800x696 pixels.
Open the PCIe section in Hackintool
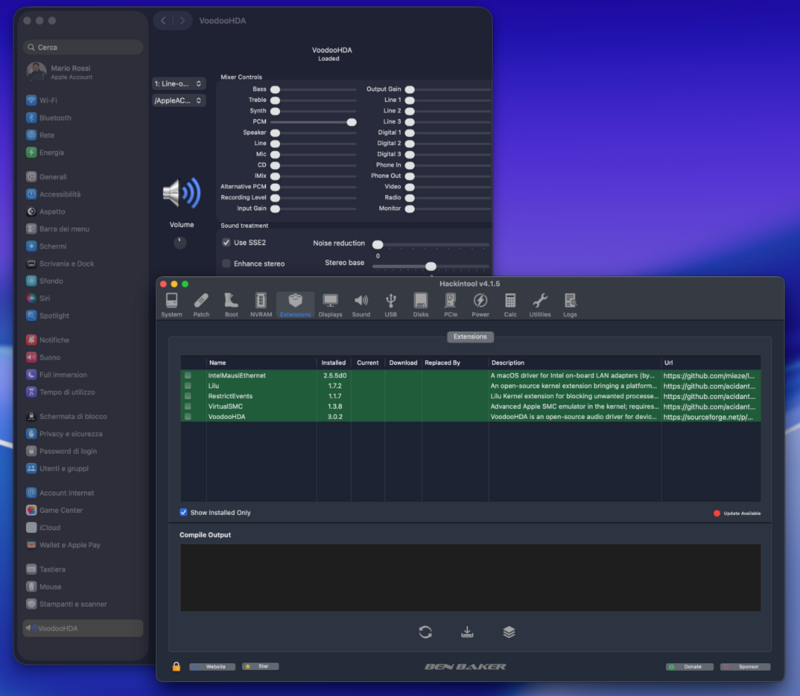(x=451, y=305)
